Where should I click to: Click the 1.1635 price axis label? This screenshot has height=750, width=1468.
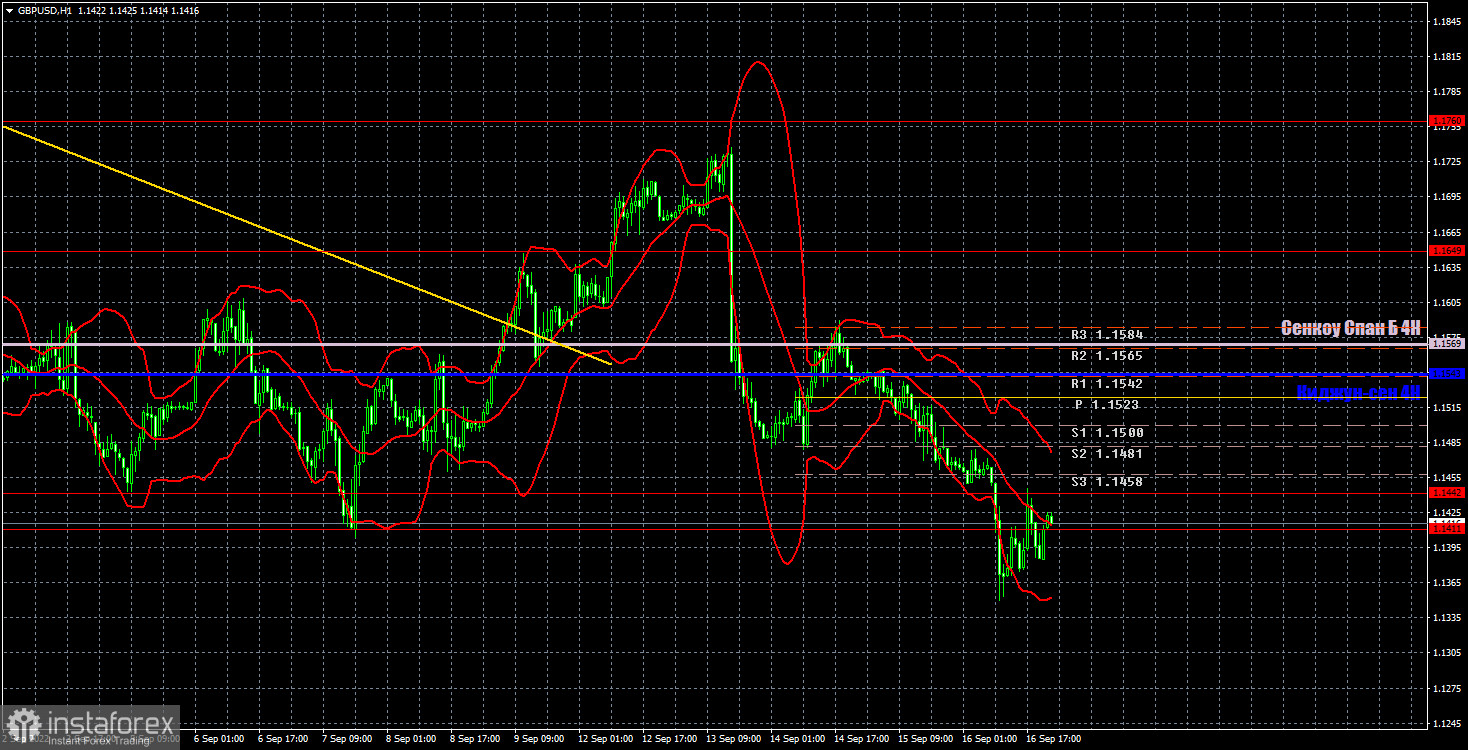coord(1447,267)
